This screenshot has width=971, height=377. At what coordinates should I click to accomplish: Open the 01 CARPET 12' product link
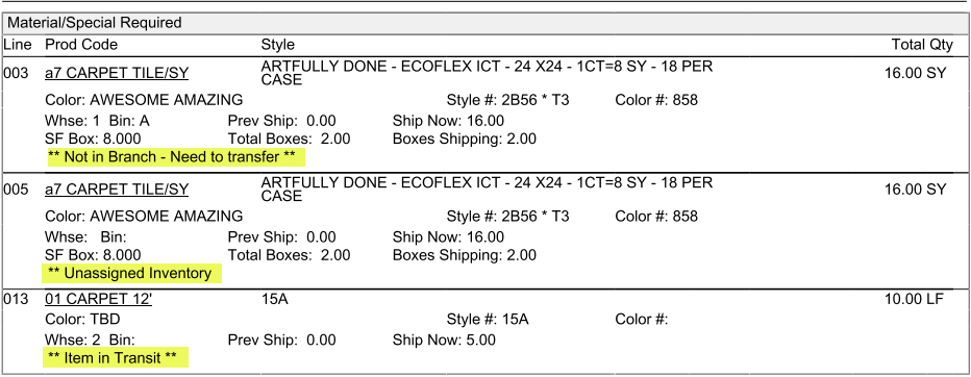click(99, 300)
